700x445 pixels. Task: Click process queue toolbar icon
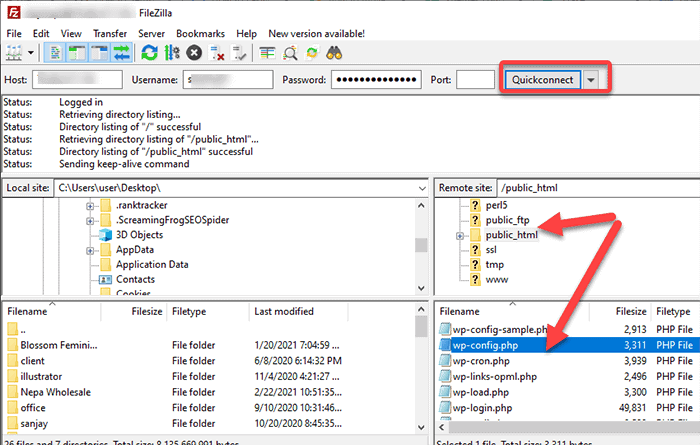(x=171, y=52)
